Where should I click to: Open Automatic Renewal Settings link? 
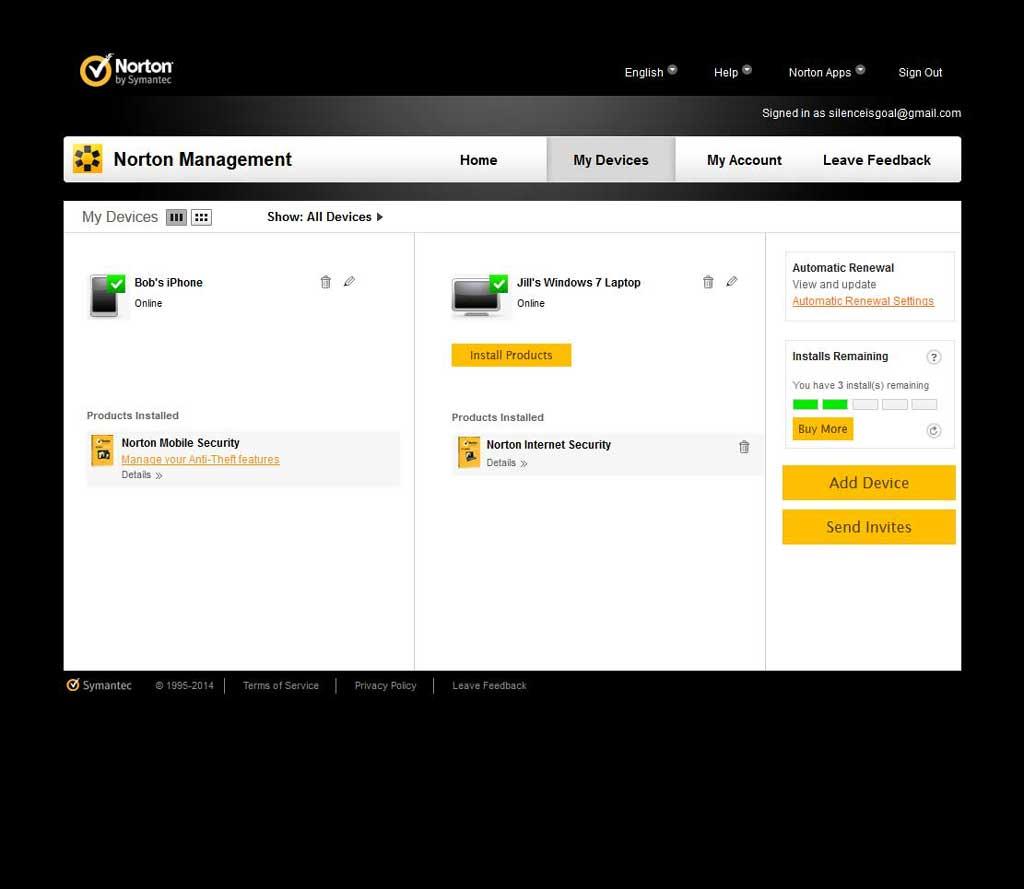pyautogui.click(x=863, y=301)
